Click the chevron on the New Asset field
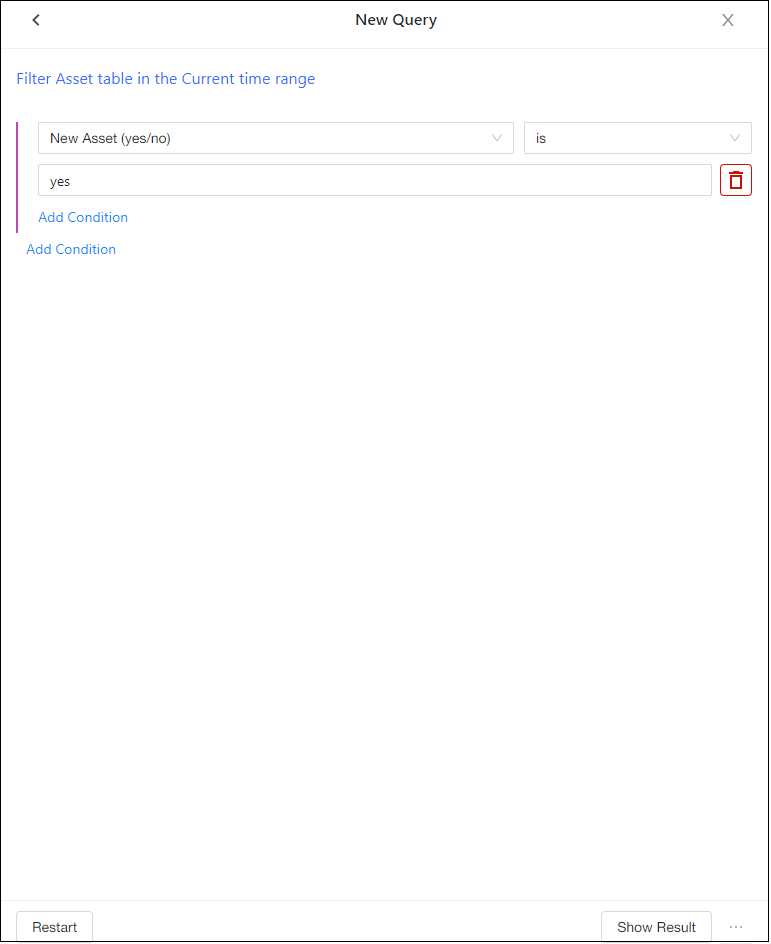Viewport: 771px width, 944px height. click(x=497, y=138)
